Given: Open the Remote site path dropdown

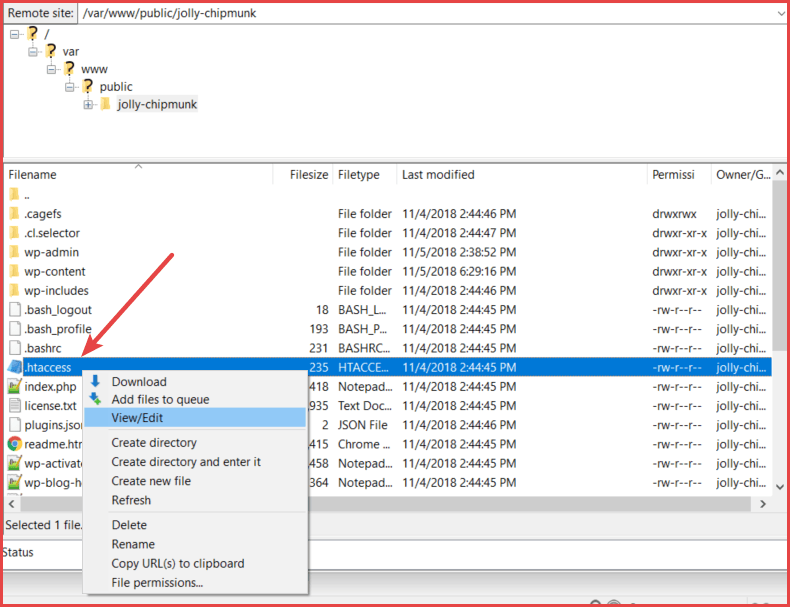Looking at the screenshot, I should [781, 13].
